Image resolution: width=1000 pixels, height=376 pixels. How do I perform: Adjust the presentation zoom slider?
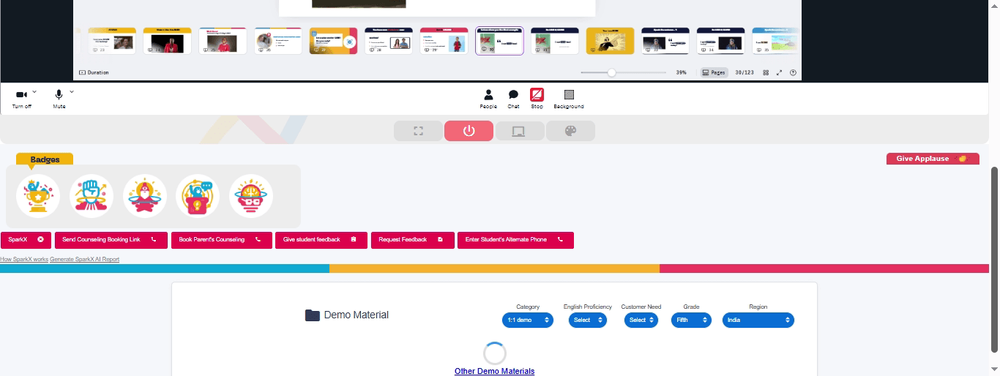click(612, 73)
